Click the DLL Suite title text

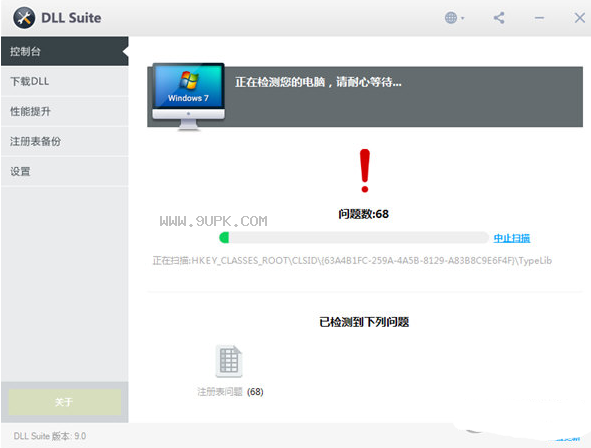(71, 18)
